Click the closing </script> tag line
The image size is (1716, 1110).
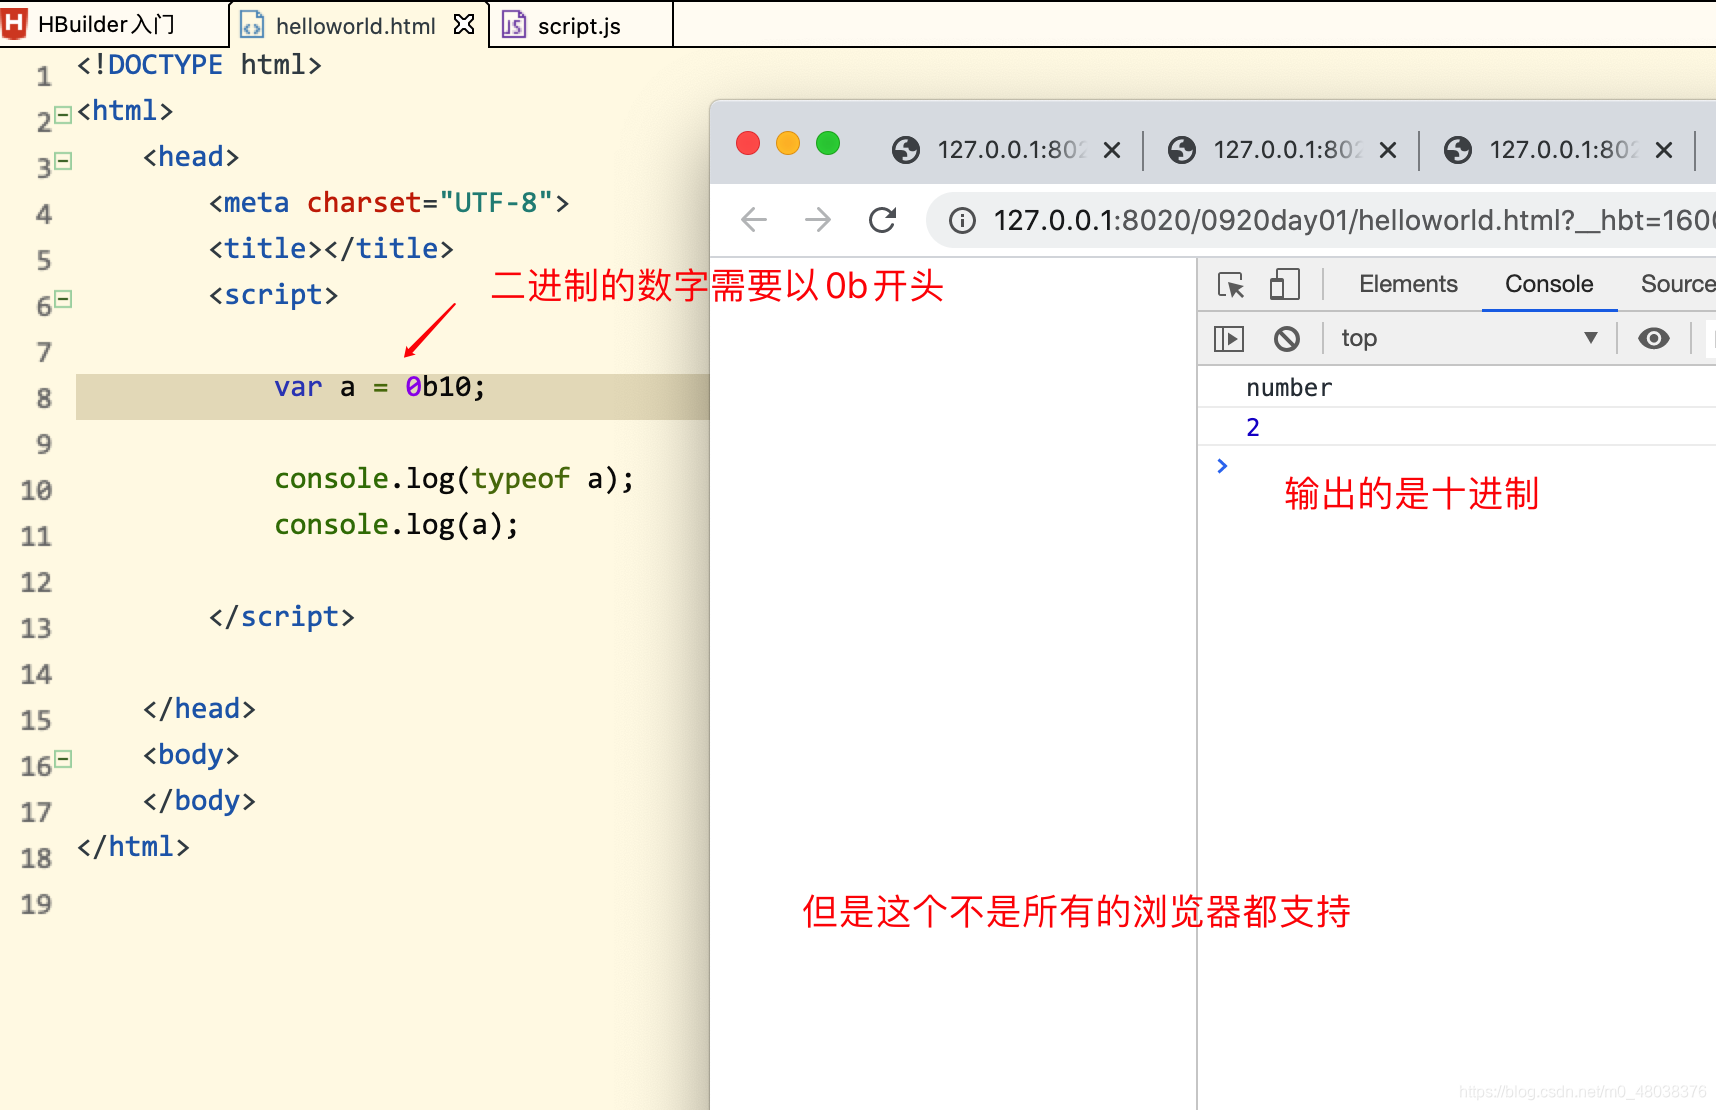point(281,617)
